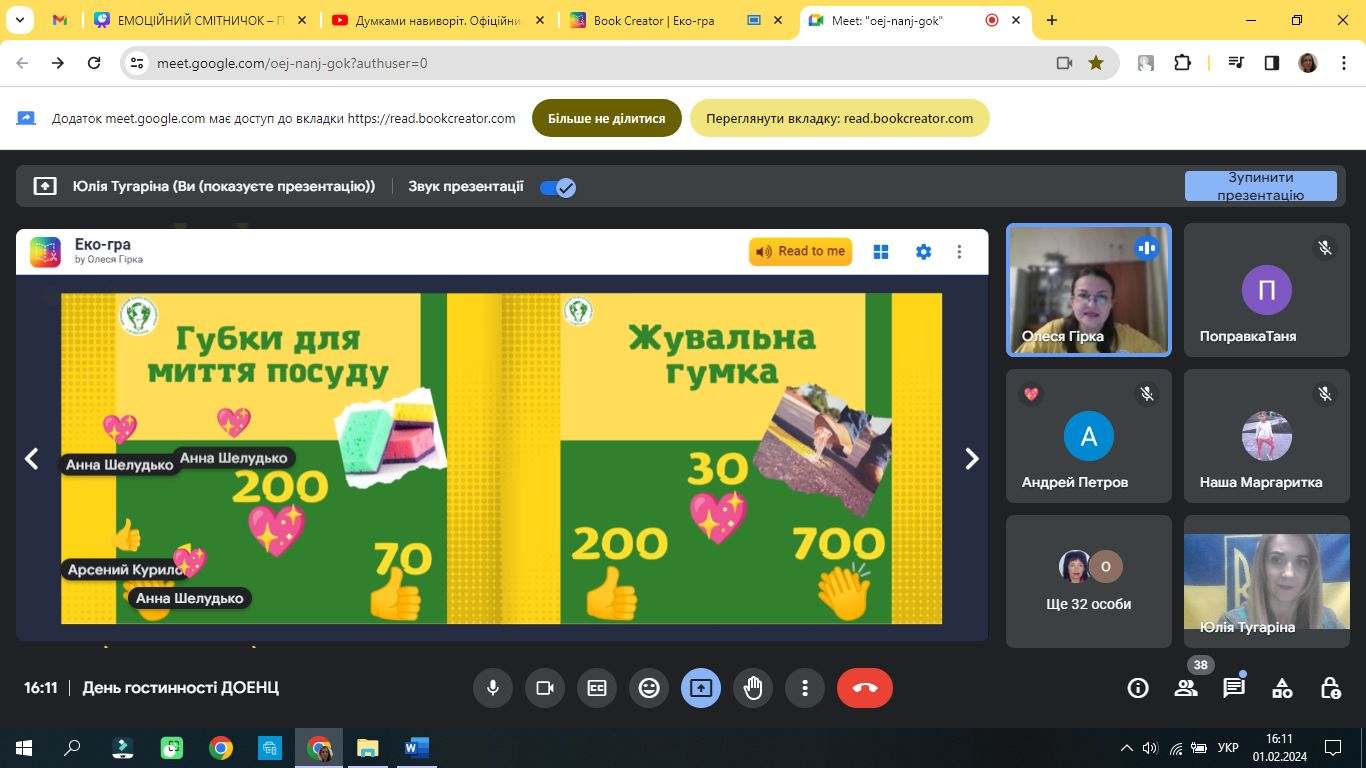Show the participants list

1186,688
